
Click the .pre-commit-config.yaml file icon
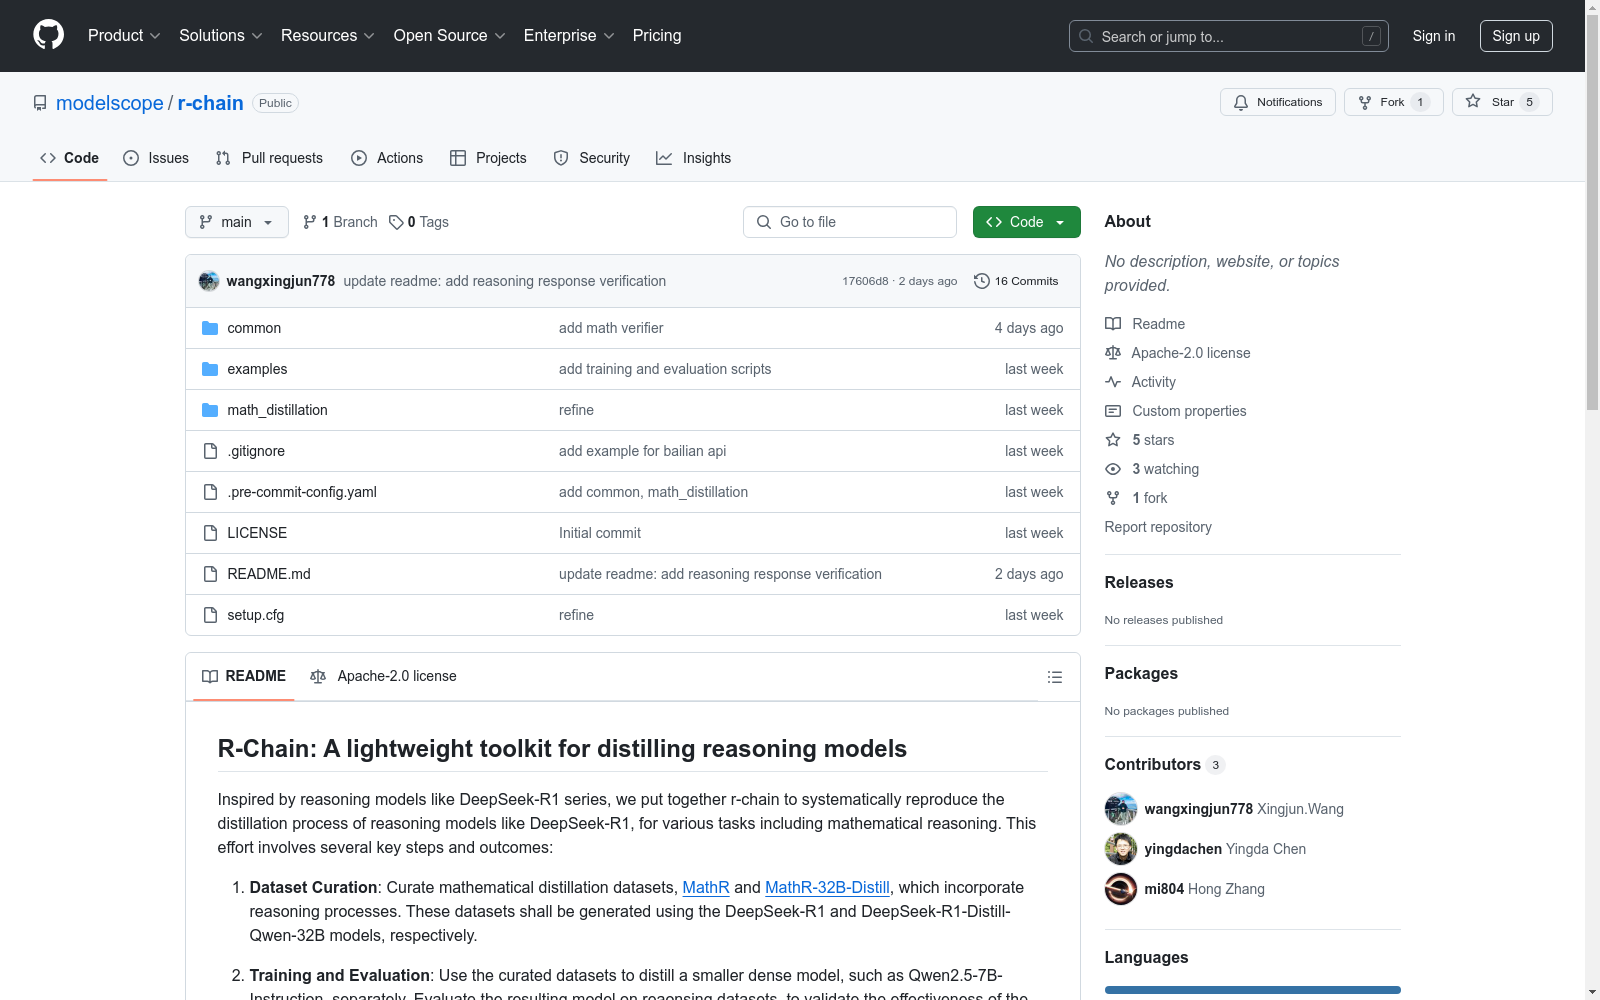pos(210,492)
